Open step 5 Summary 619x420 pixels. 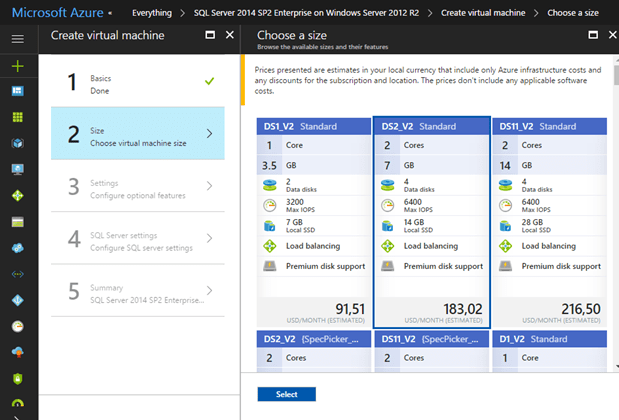[138, 291]
